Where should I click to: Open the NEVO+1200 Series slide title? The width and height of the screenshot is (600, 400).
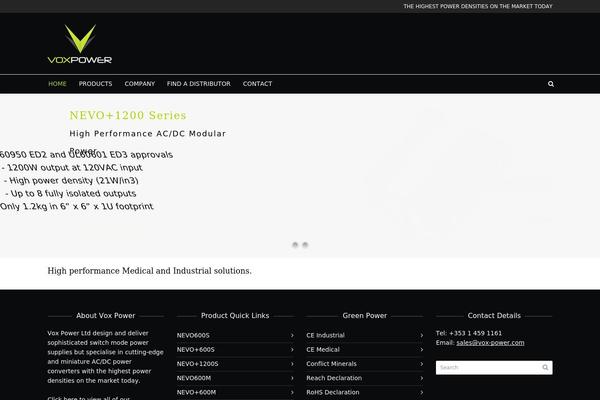(x=127, y=116)
